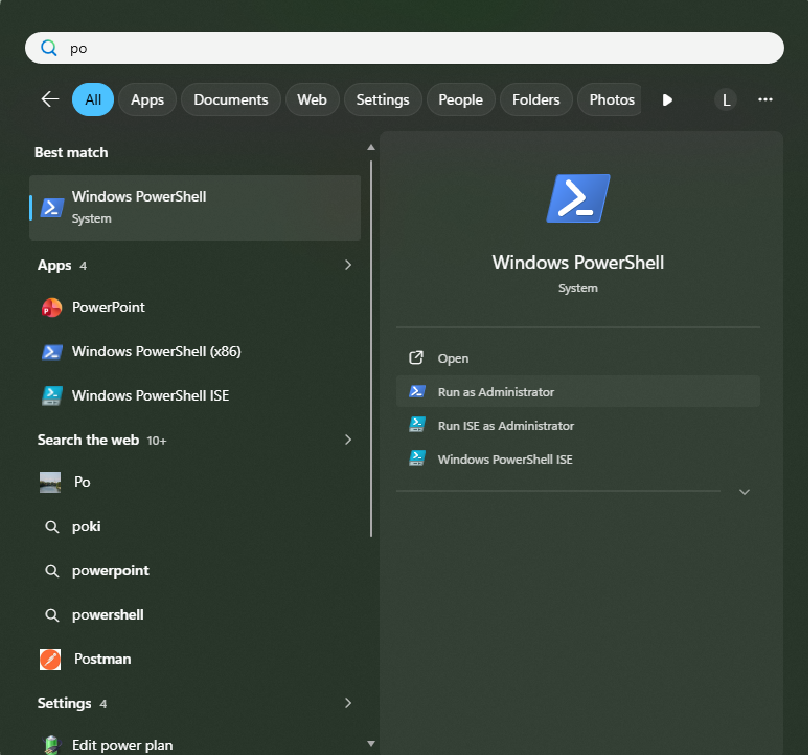Expand the Settings results section
Screen dimensions: 808x755
coord(348,703)
